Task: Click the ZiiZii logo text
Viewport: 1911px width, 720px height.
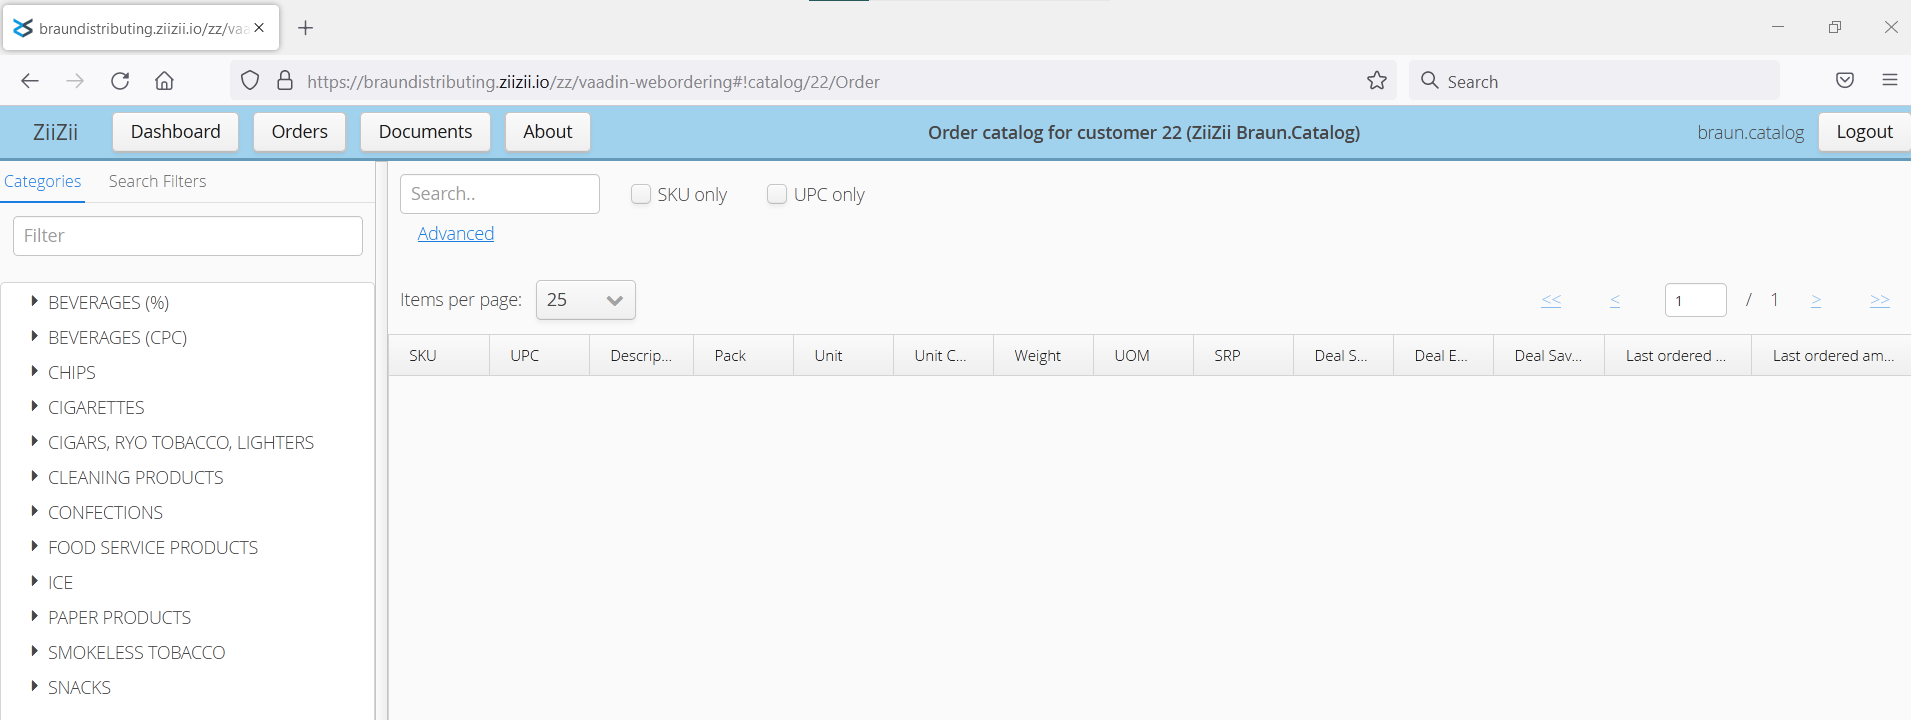Action: [x=55, y=132]
